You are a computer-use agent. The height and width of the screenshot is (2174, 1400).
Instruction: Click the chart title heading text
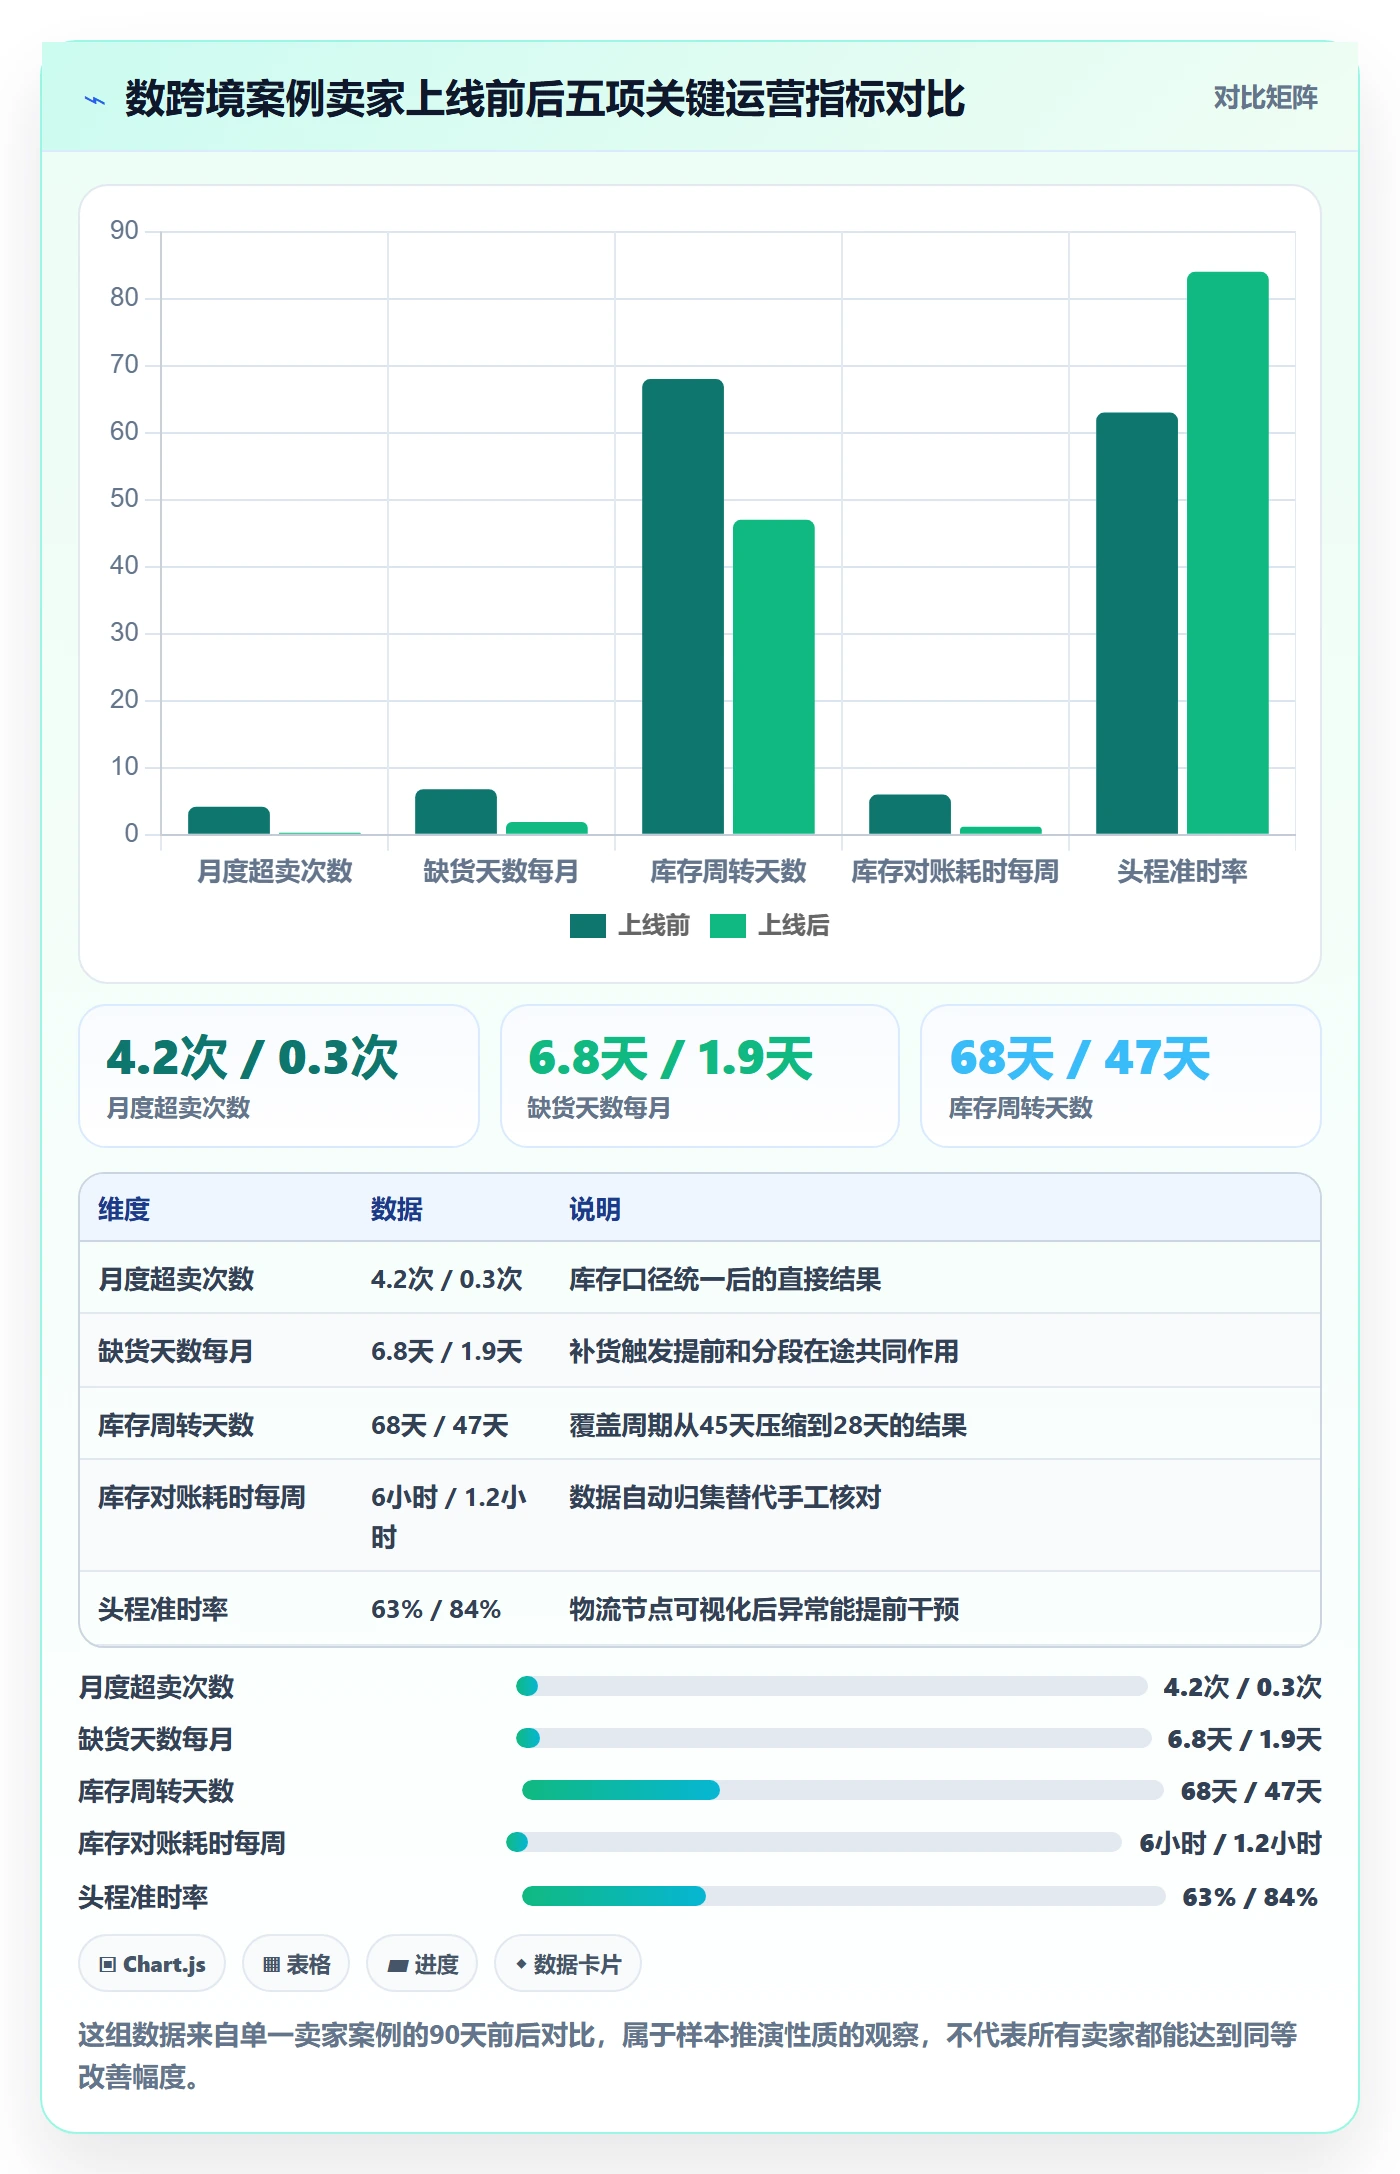pos(545,99)
